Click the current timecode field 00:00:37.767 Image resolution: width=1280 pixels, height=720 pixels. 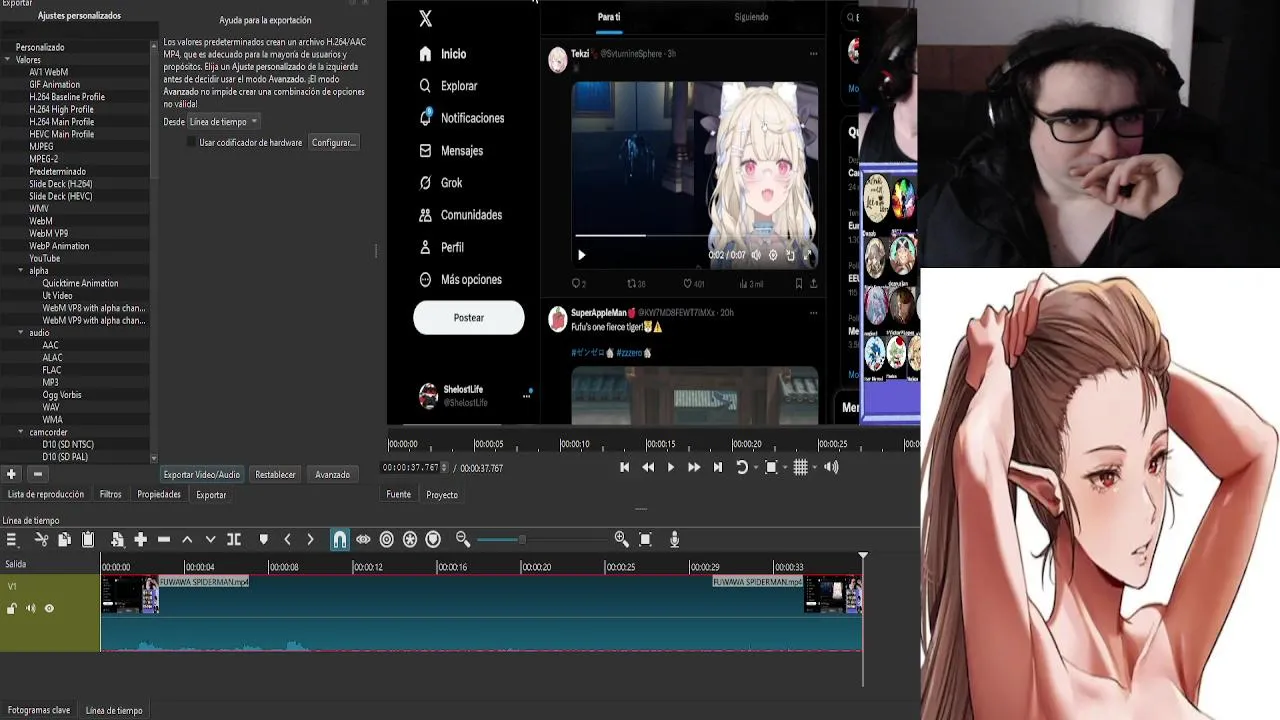(x=412, y=468)
